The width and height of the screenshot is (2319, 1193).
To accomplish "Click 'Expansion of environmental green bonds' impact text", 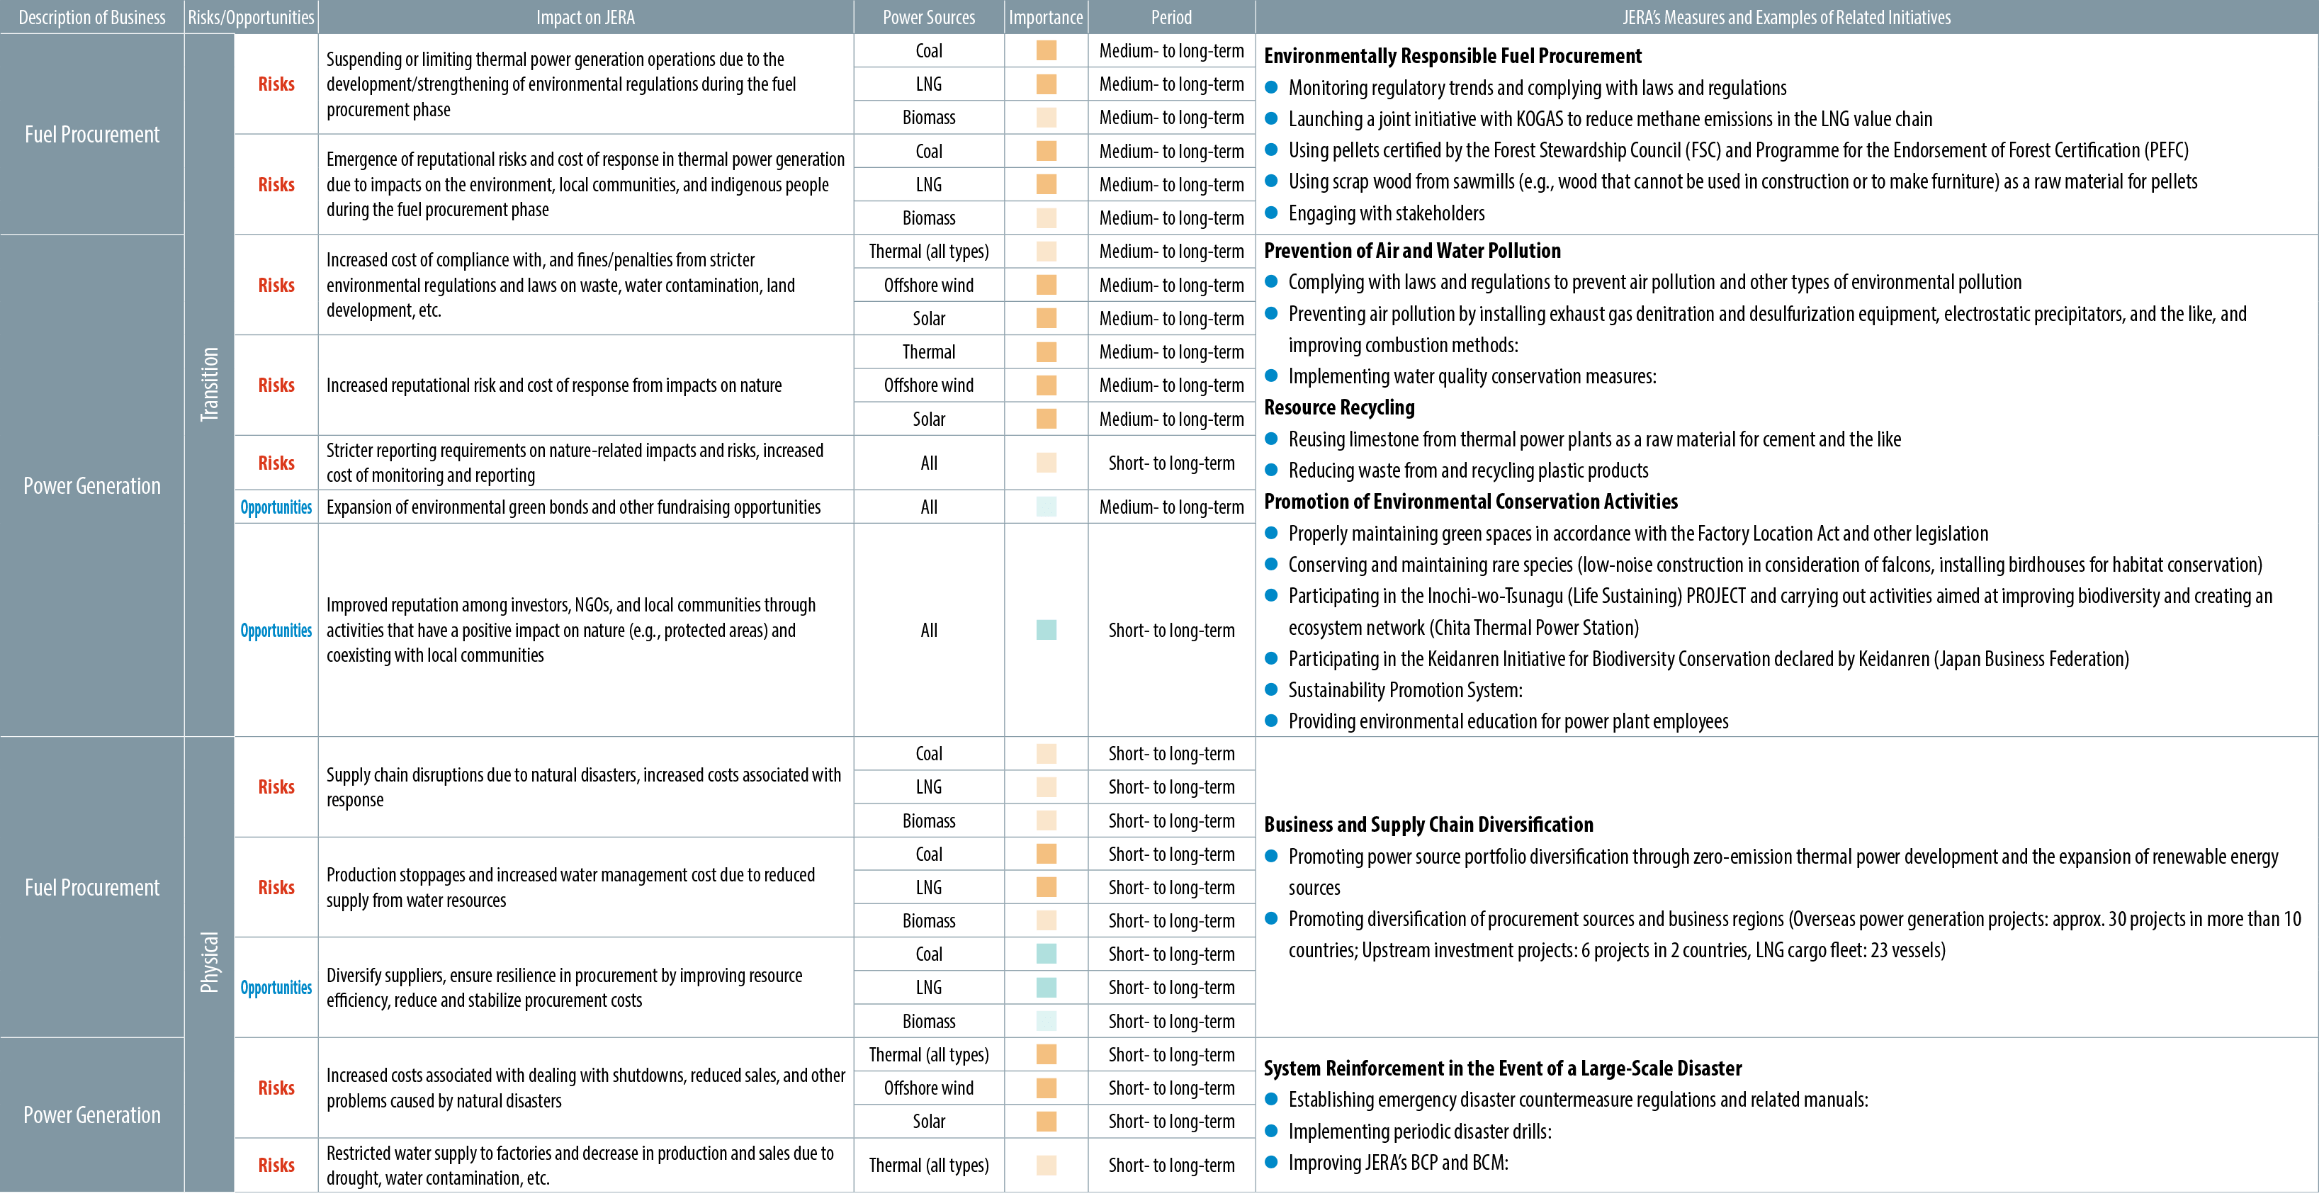I will pos(573,507).
